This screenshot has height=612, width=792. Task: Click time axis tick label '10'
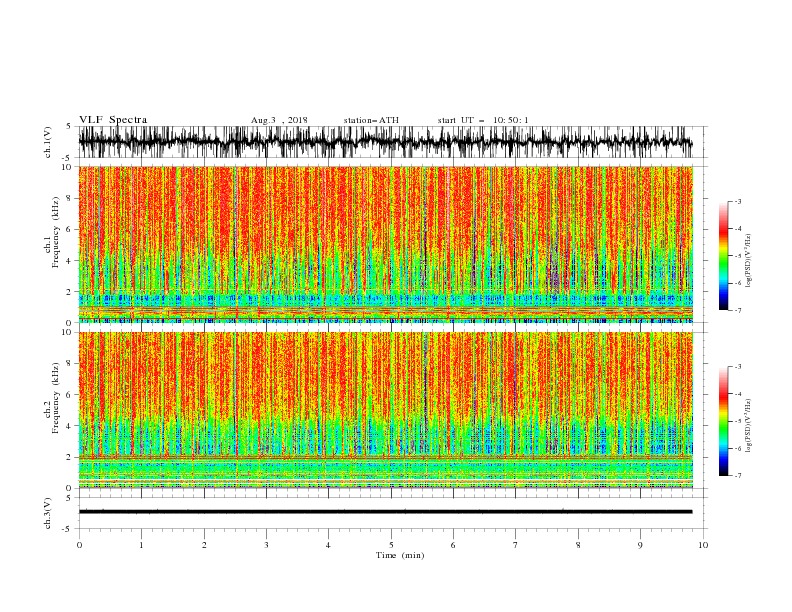[x=703, y=545]
